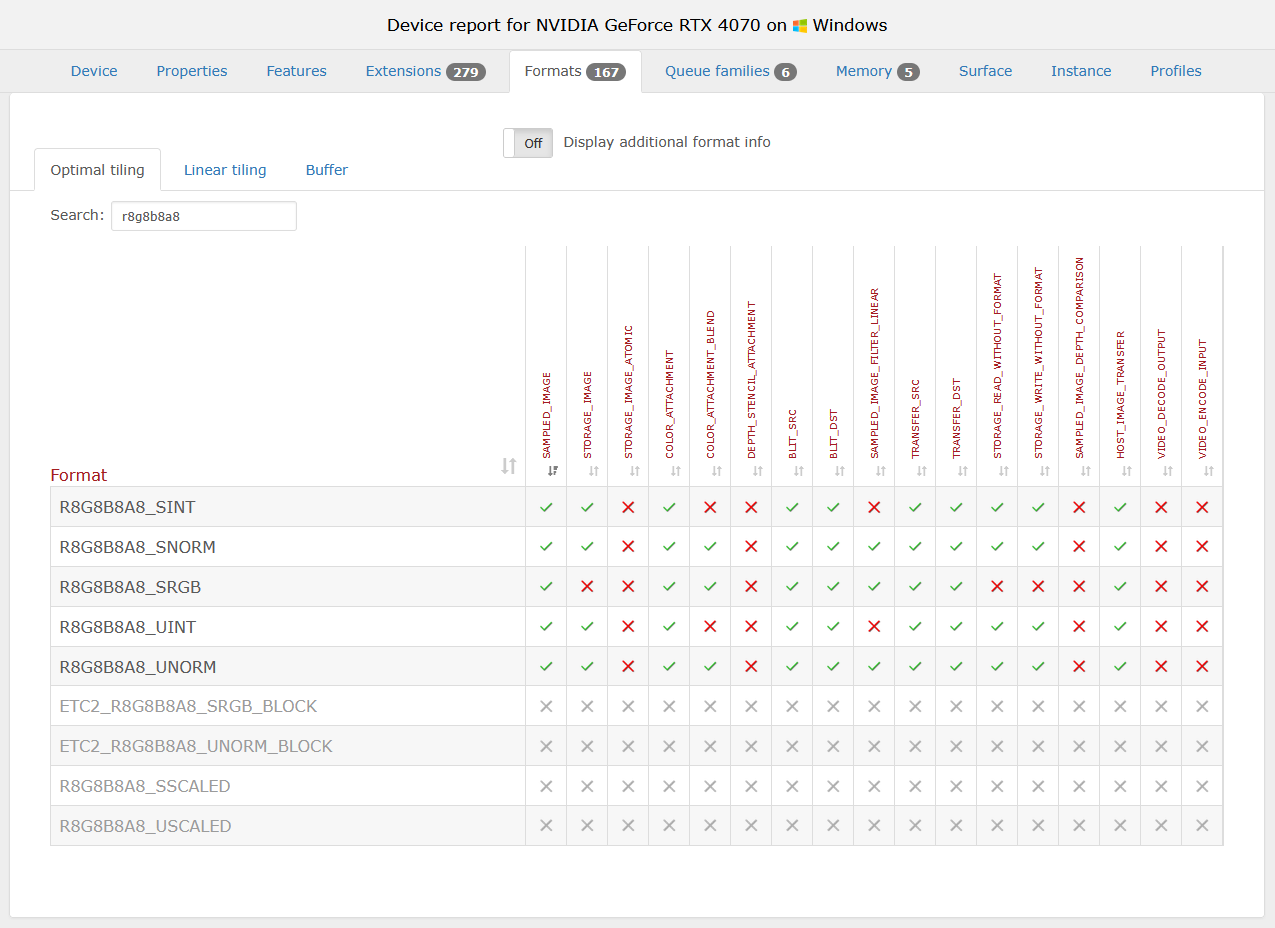
Task: Sort by HOST_IMAGE_TRANSFER sort icon
Action: [x=1127, y=471]
